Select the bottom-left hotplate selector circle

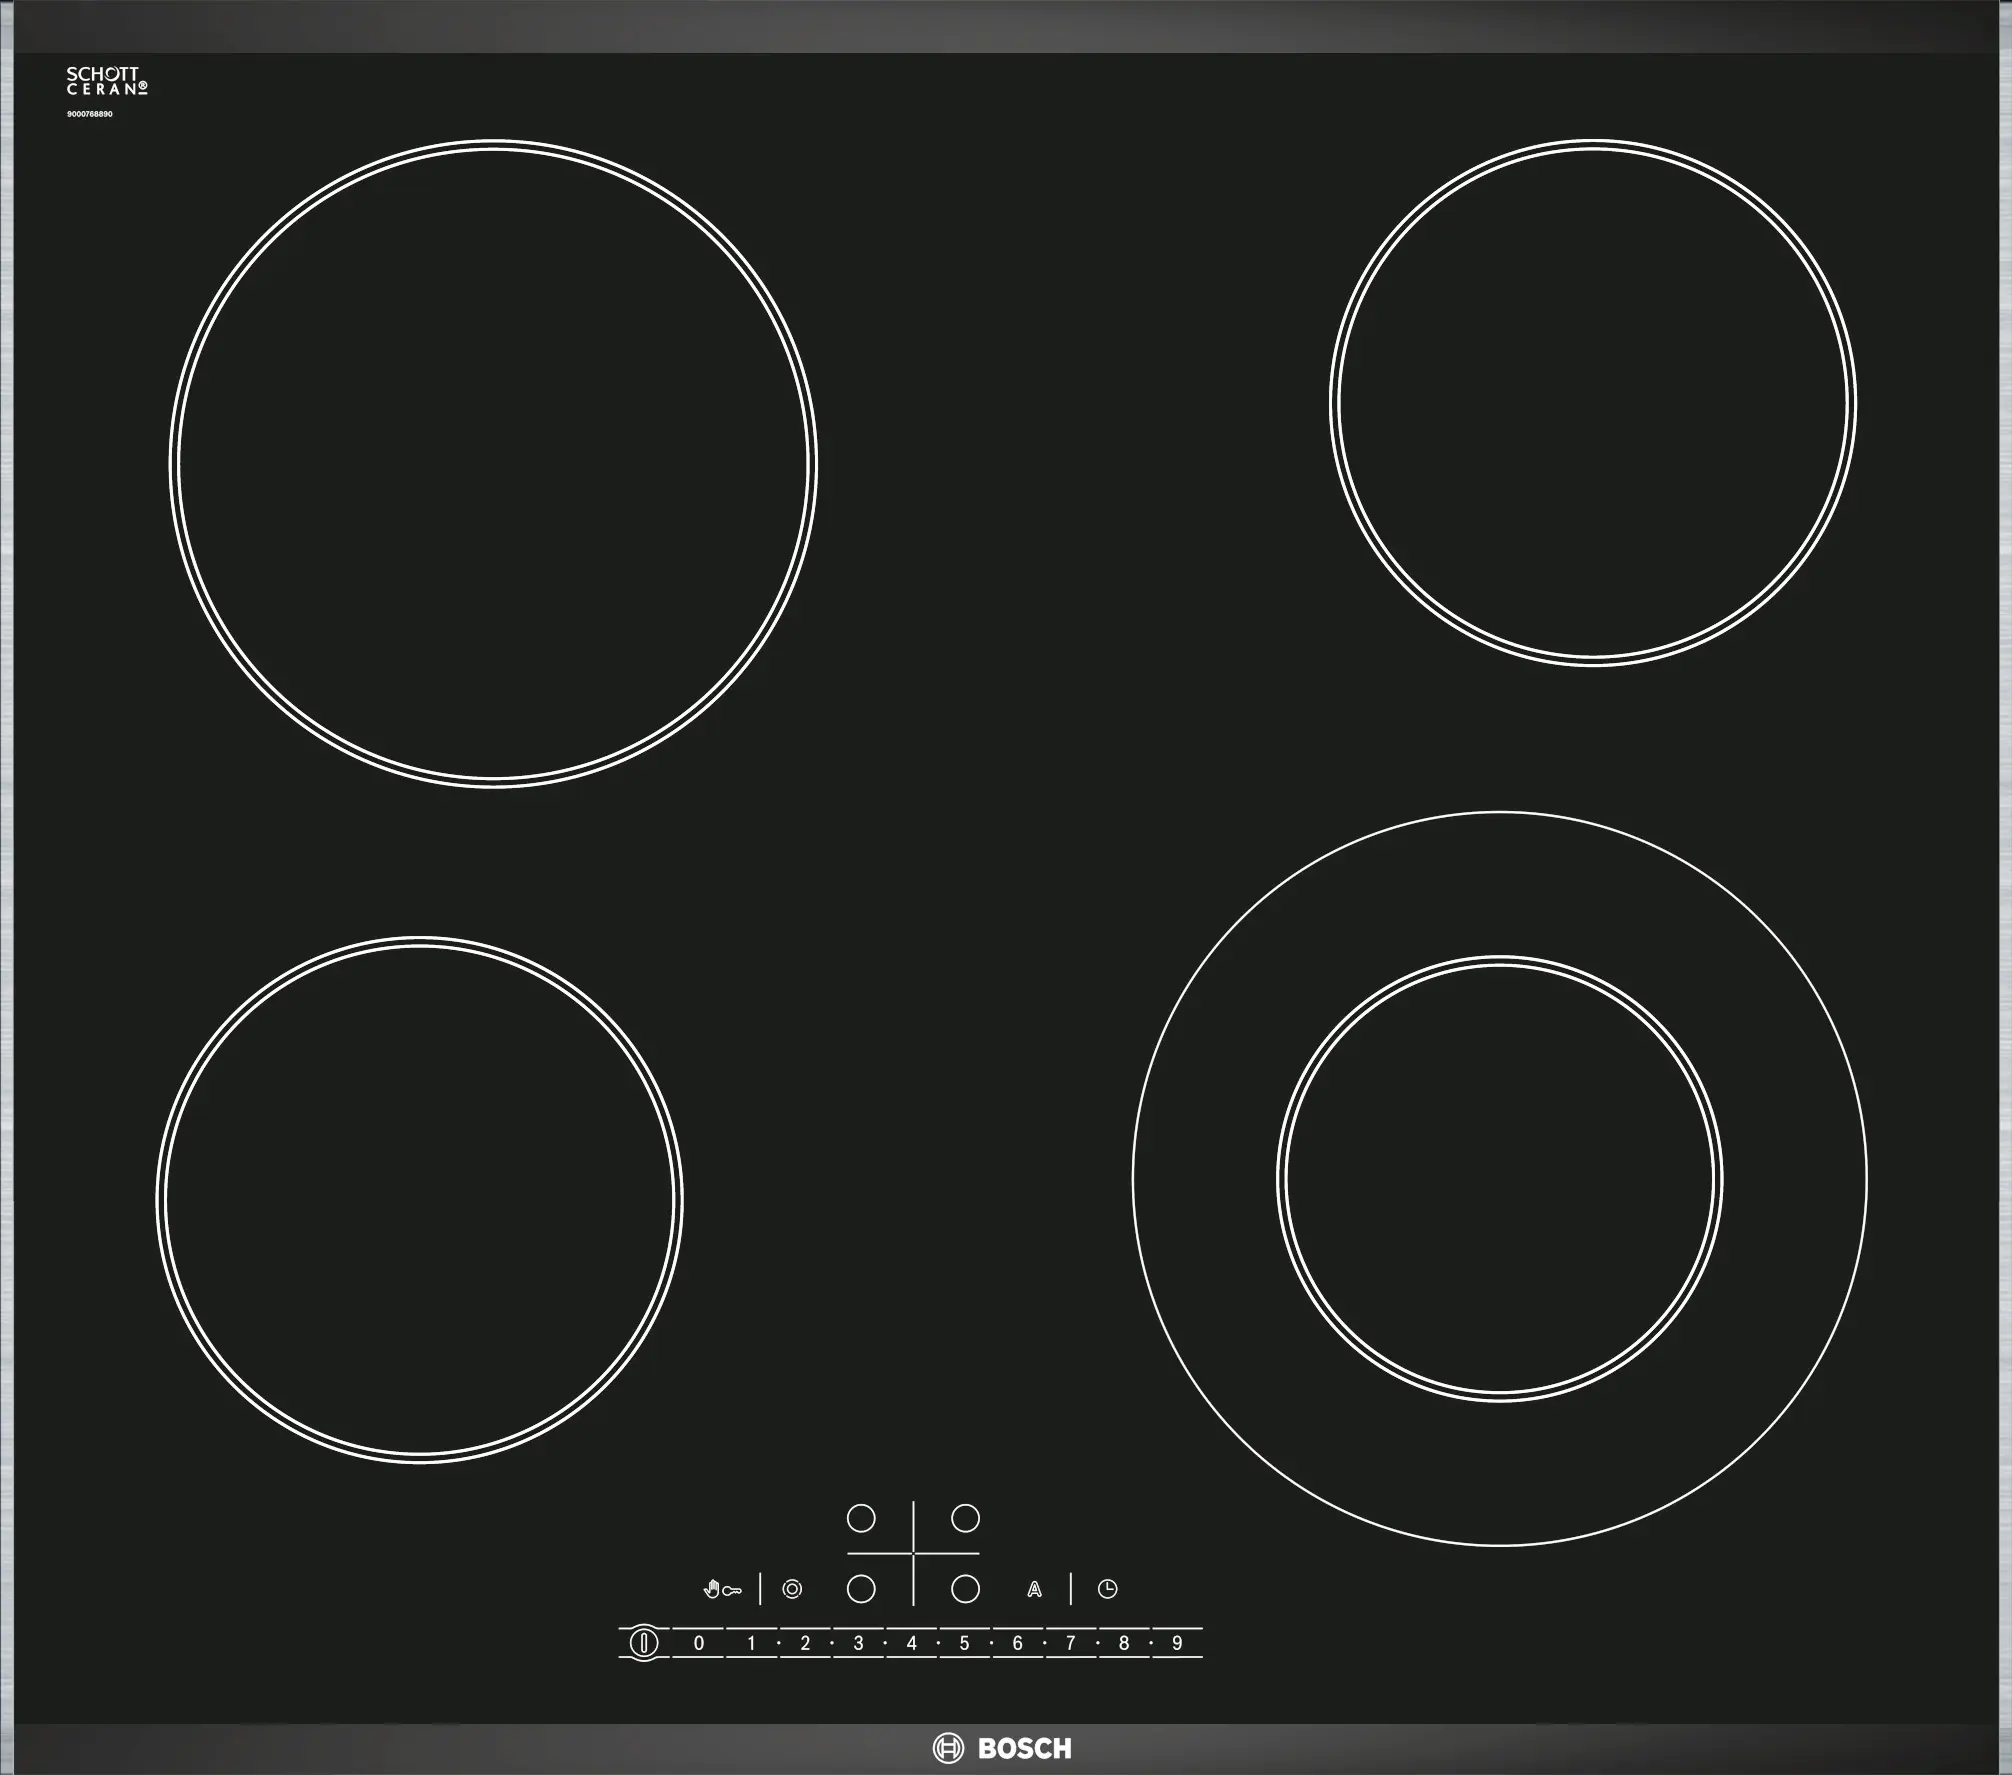[x=861, y=1589]
